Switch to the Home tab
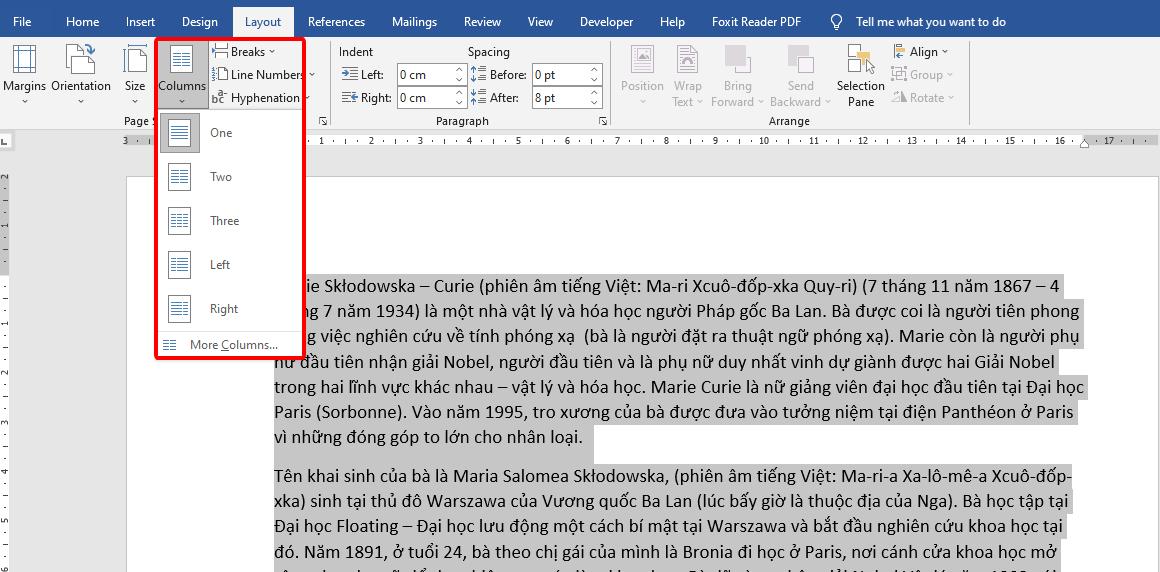The width and height of the screenshot is (1160, 572). click(x=82, y=22)
